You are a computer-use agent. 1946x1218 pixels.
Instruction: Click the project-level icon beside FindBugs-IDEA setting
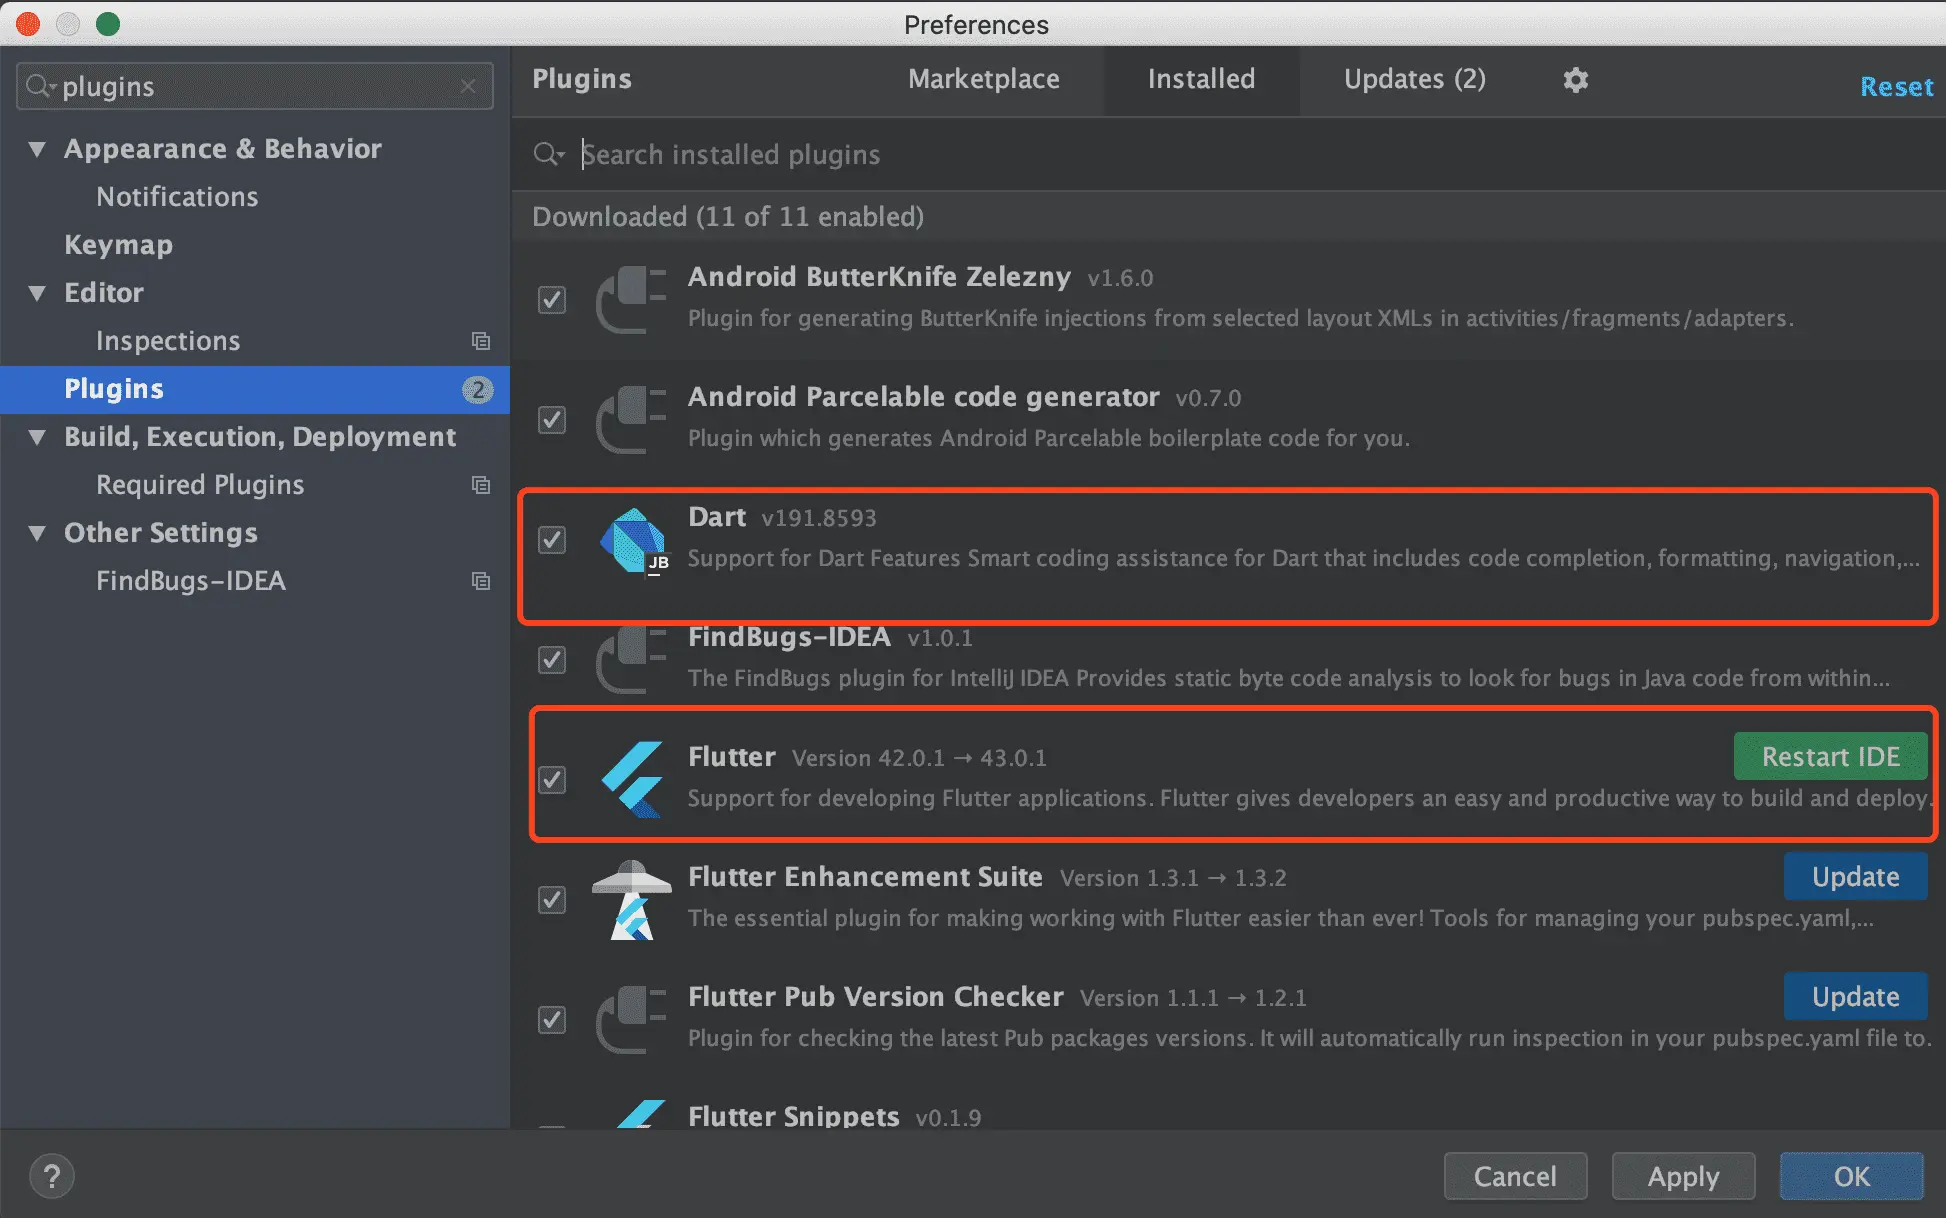(481, 581)
